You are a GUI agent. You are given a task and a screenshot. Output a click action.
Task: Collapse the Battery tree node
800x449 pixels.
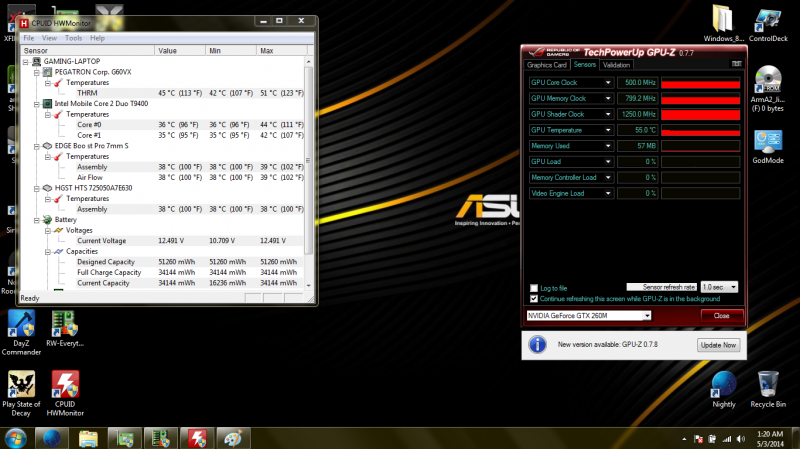[37, 220]
